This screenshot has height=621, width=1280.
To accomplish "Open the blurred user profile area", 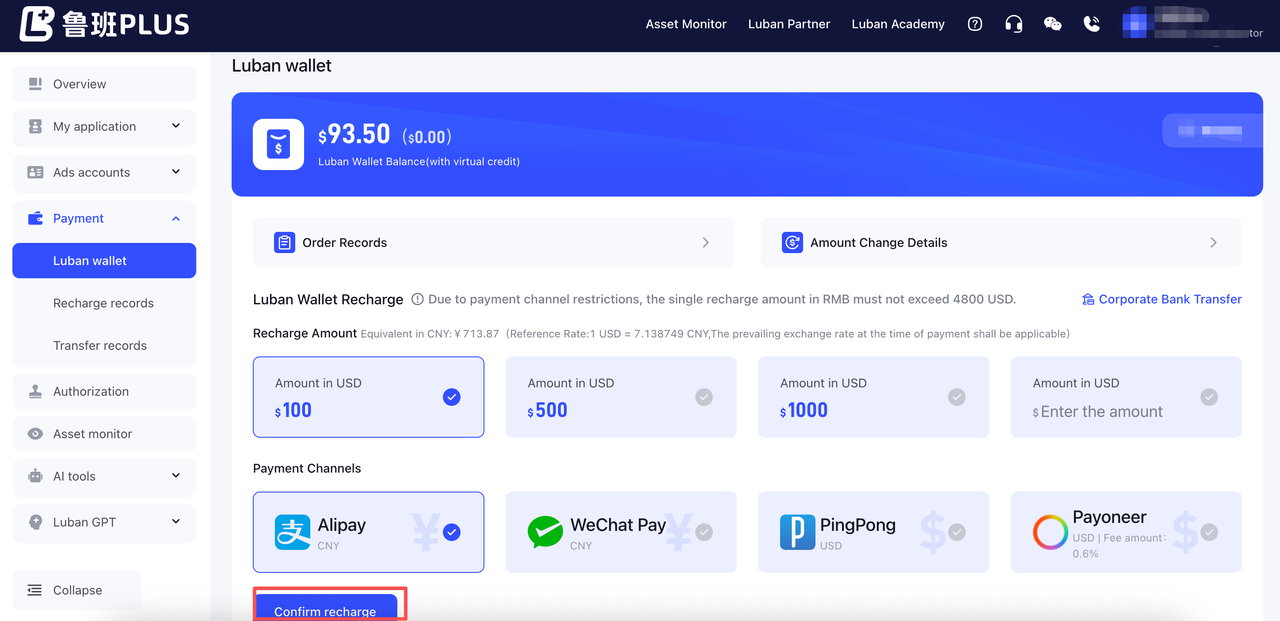I will coord(1193,24).
